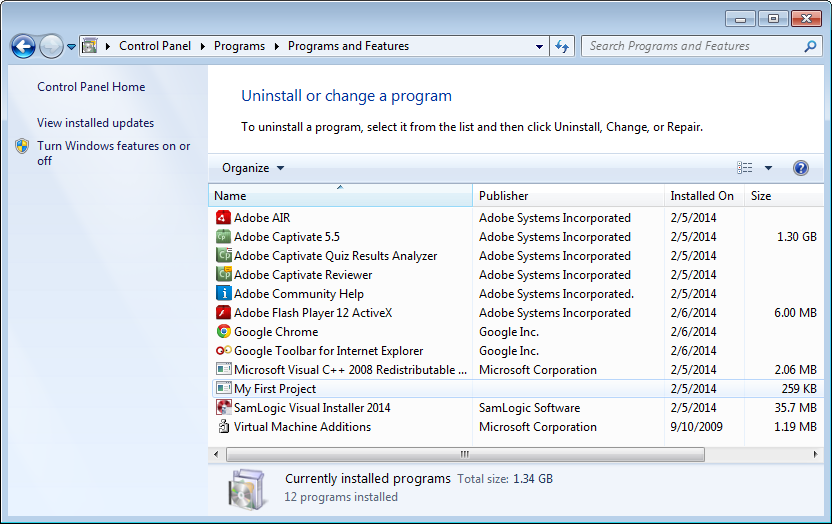
Task: Open the Control Panel Home link
Action: click(x=91, y=87)
